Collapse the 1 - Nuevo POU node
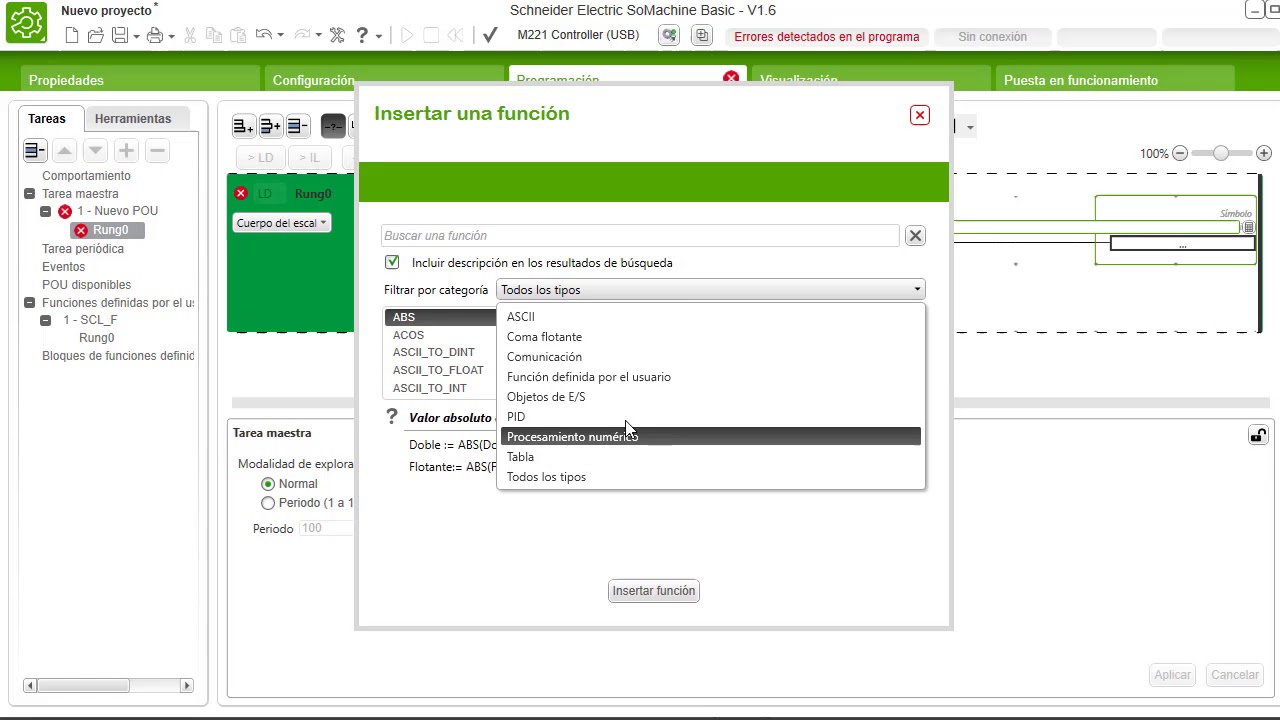Image resolution: width=1280 pixels, height=720 pixels. (x=46, y=211)
